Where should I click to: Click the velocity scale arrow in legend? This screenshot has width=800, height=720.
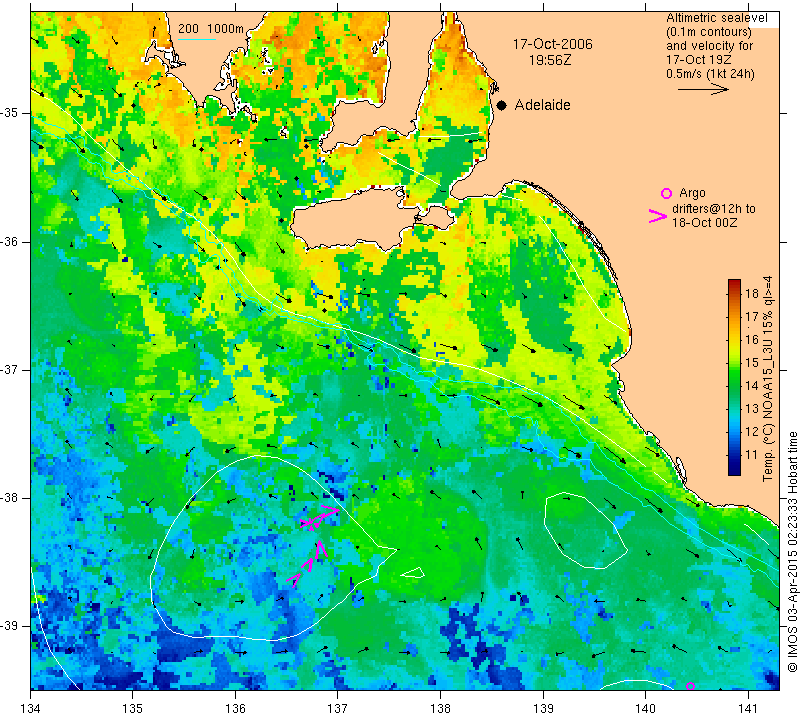pos(703,89)
